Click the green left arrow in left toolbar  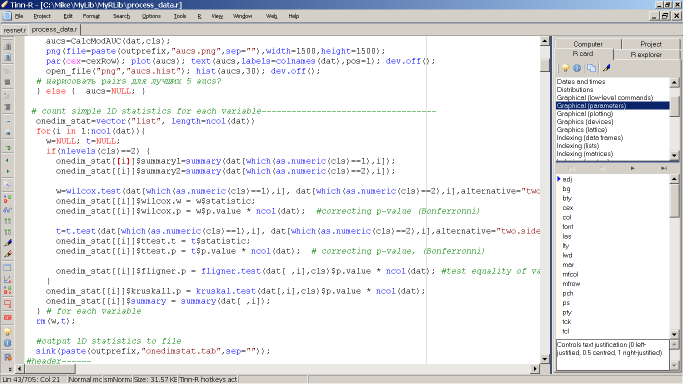tap(7, 161)
